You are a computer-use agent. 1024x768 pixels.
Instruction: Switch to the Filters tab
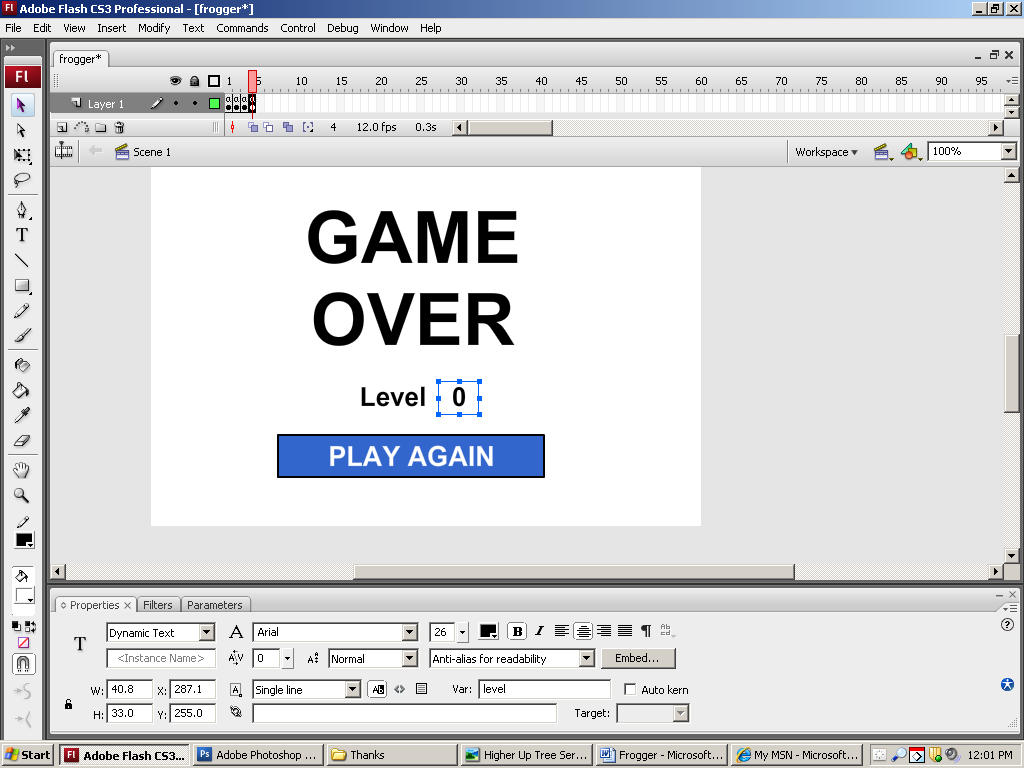[158, 605]
